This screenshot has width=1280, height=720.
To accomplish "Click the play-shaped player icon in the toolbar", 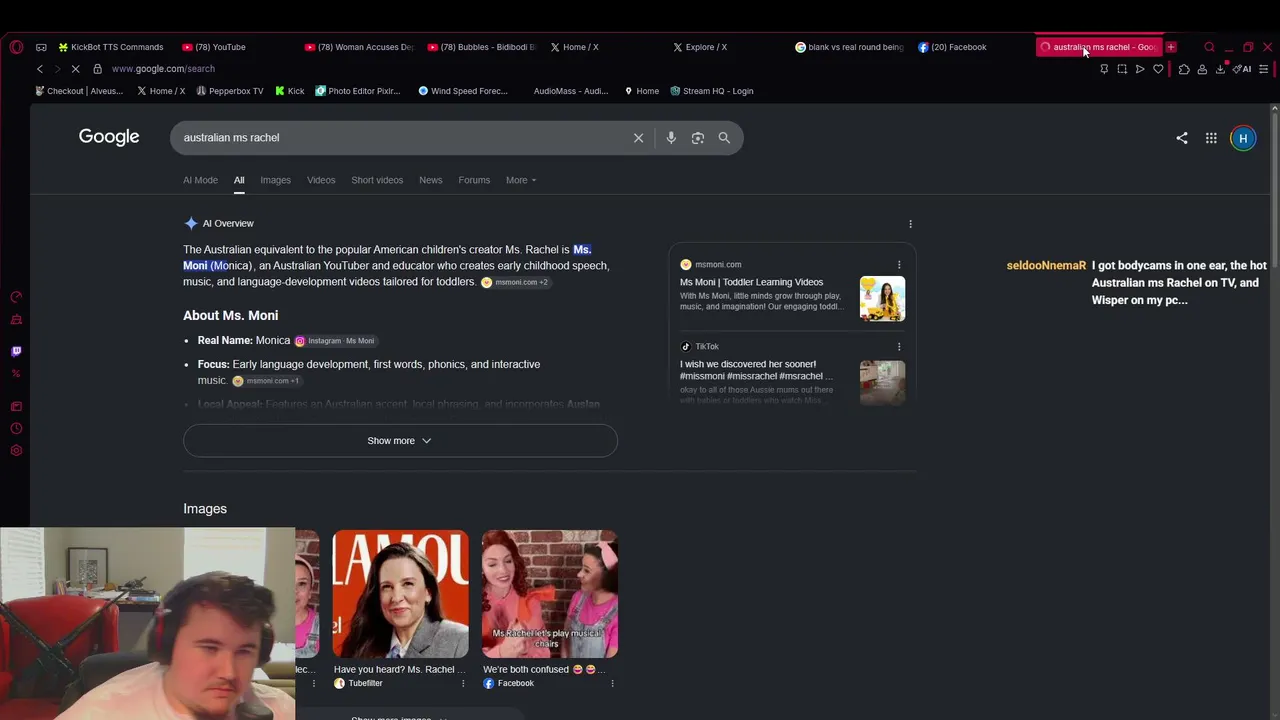I will [1140, 69].
